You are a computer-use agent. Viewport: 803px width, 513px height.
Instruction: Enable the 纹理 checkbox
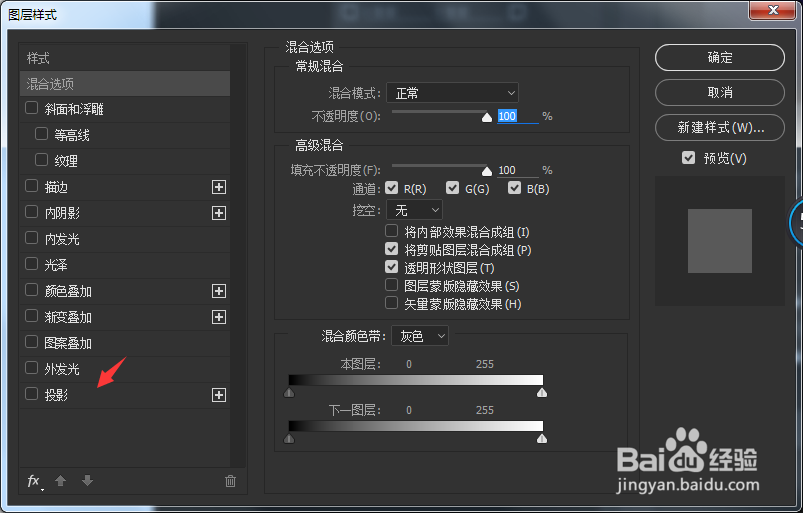pyautogui.click(x=41, y=160)
